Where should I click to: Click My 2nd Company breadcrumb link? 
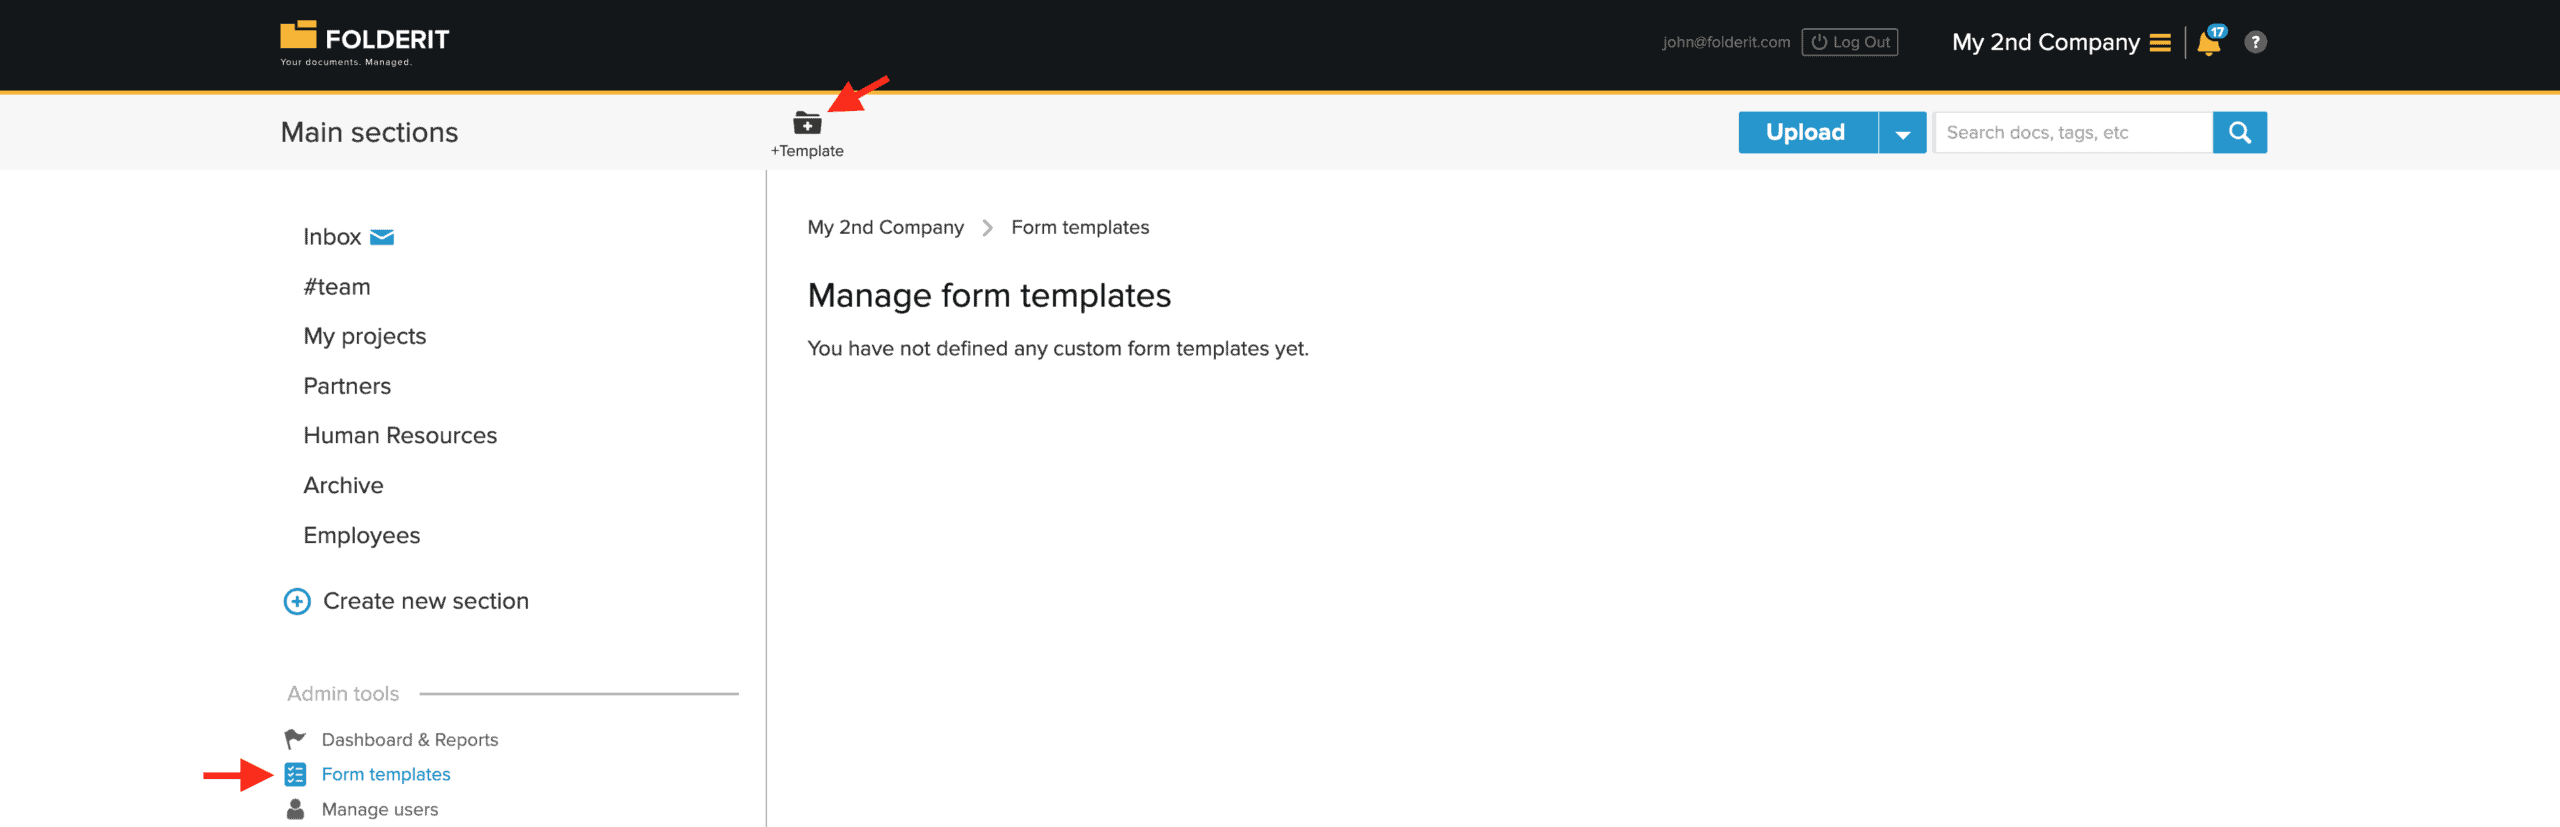pos(885,227)
